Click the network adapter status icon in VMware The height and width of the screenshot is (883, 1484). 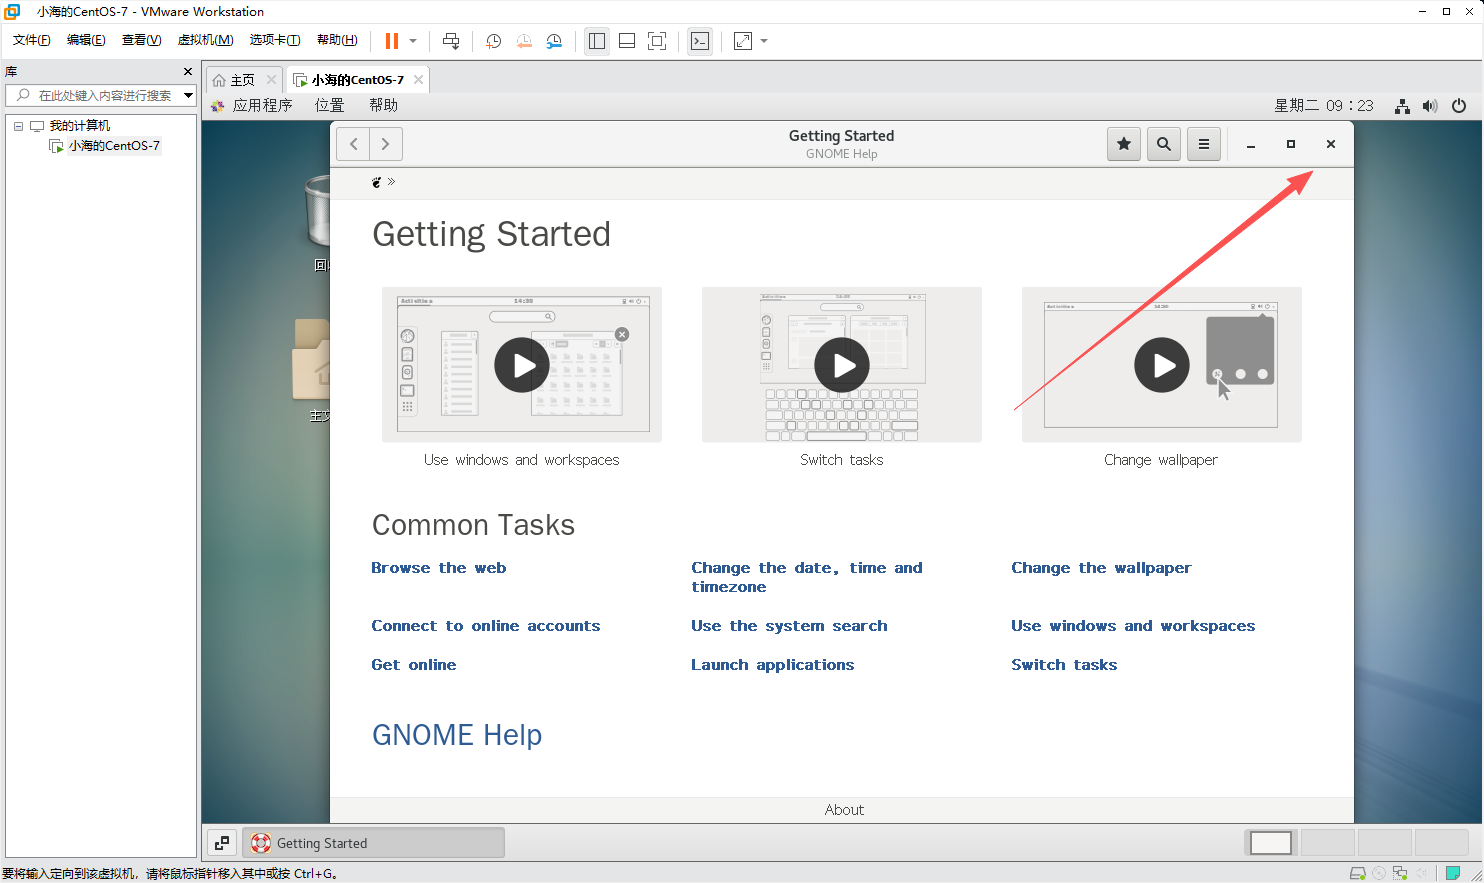click(x=1400, y=873)
